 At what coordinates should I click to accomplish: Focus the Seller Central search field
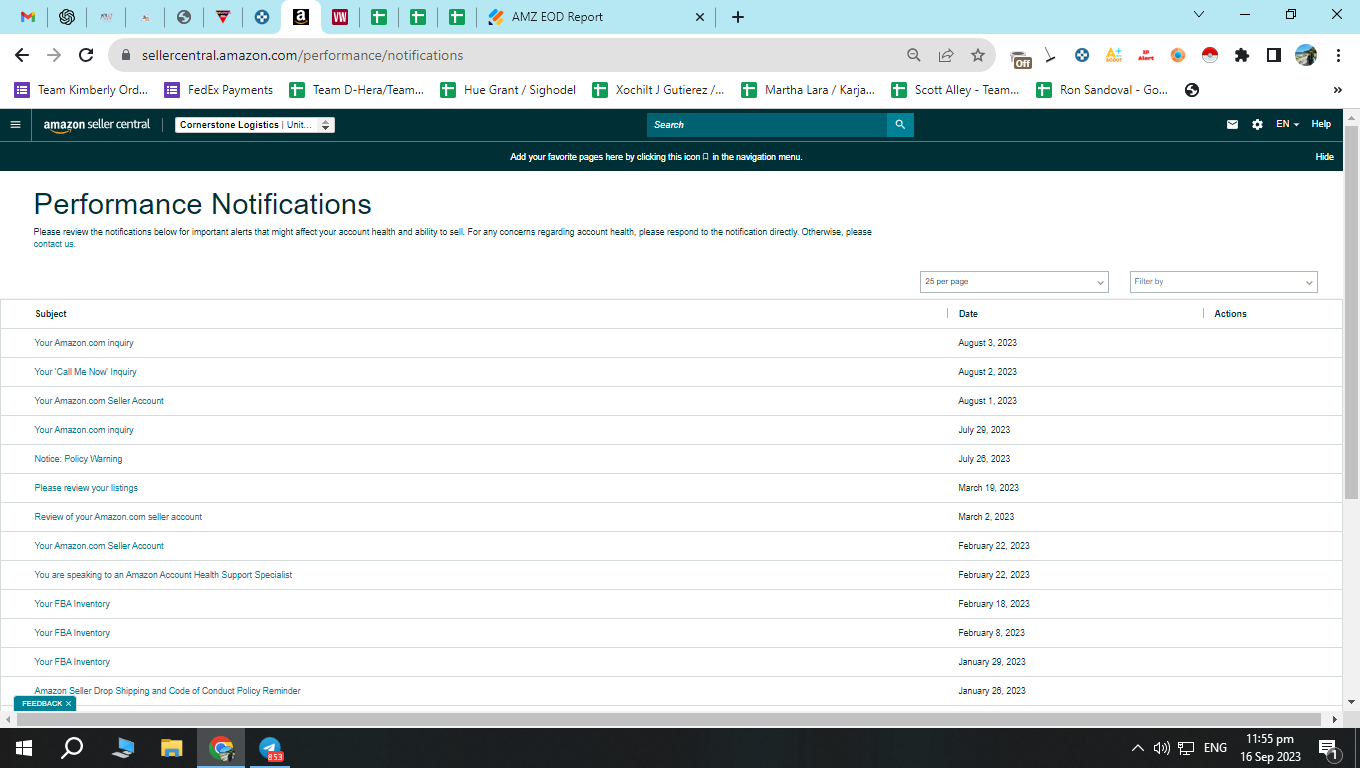tap(767, 125)
